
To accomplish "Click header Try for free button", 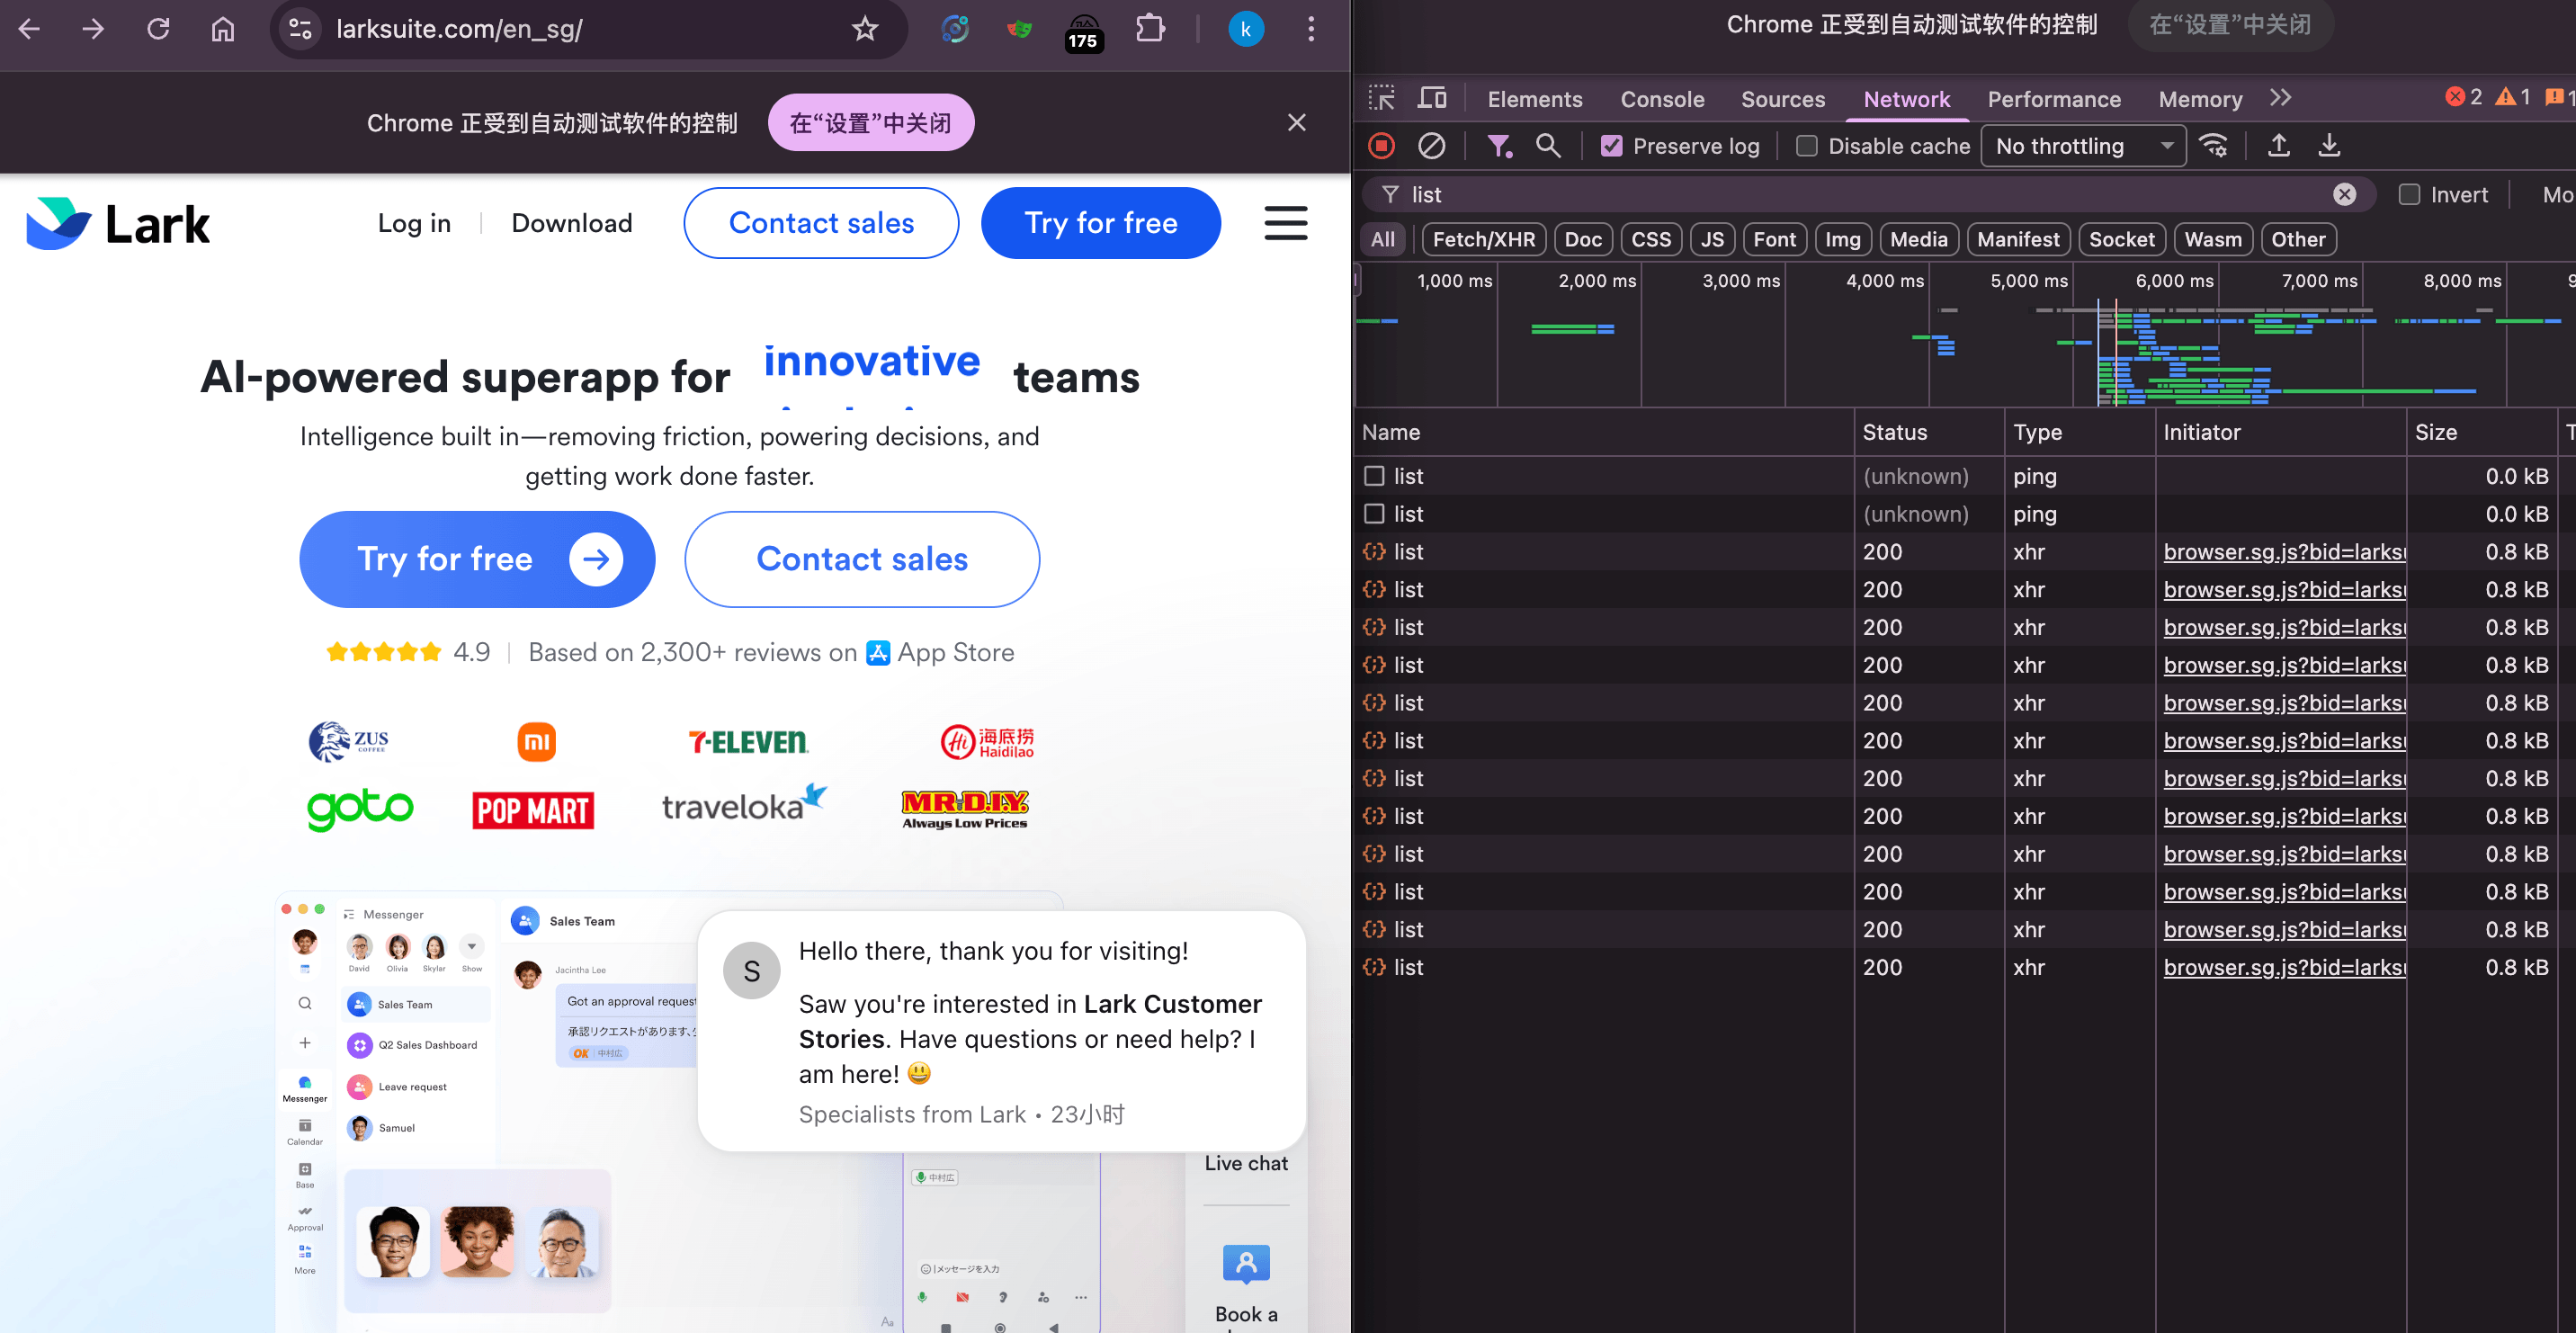I will [x=1100, y=223].
